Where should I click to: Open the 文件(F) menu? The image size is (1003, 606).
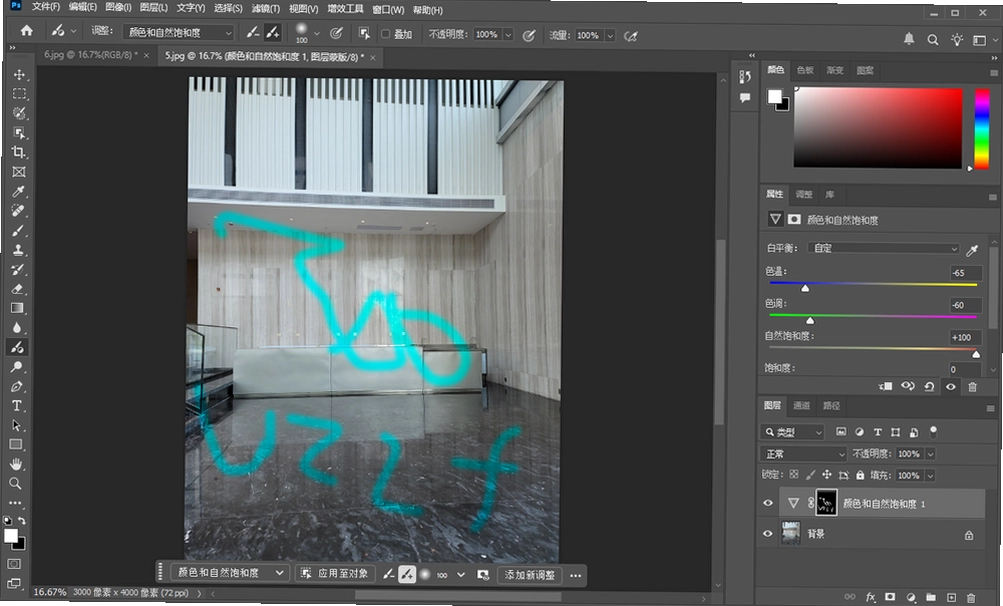coord(46,8)
